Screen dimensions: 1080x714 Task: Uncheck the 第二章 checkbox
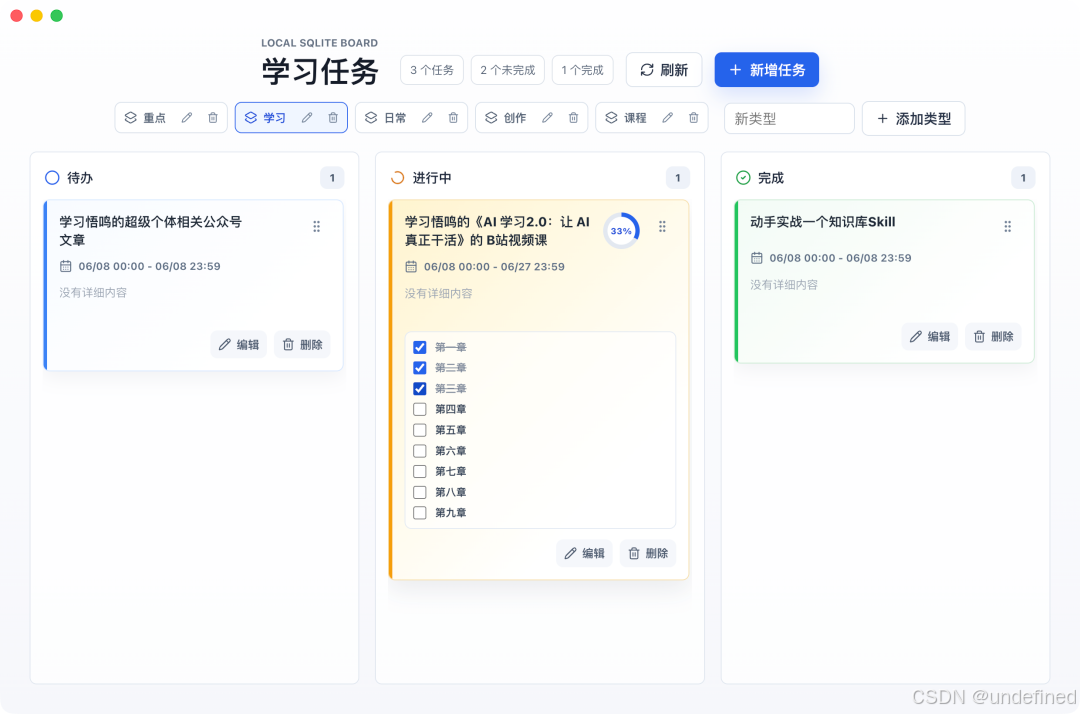pos(419,368)
